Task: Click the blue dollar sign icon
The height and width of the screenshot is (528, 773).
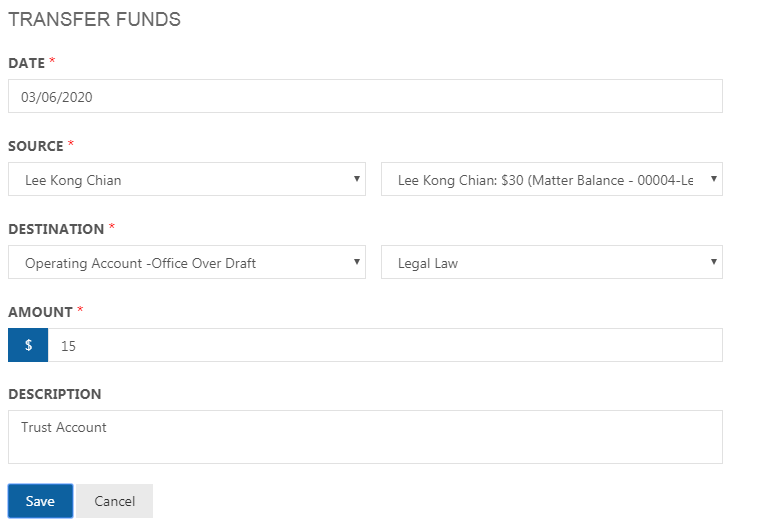Action: [x=28, y=345]
